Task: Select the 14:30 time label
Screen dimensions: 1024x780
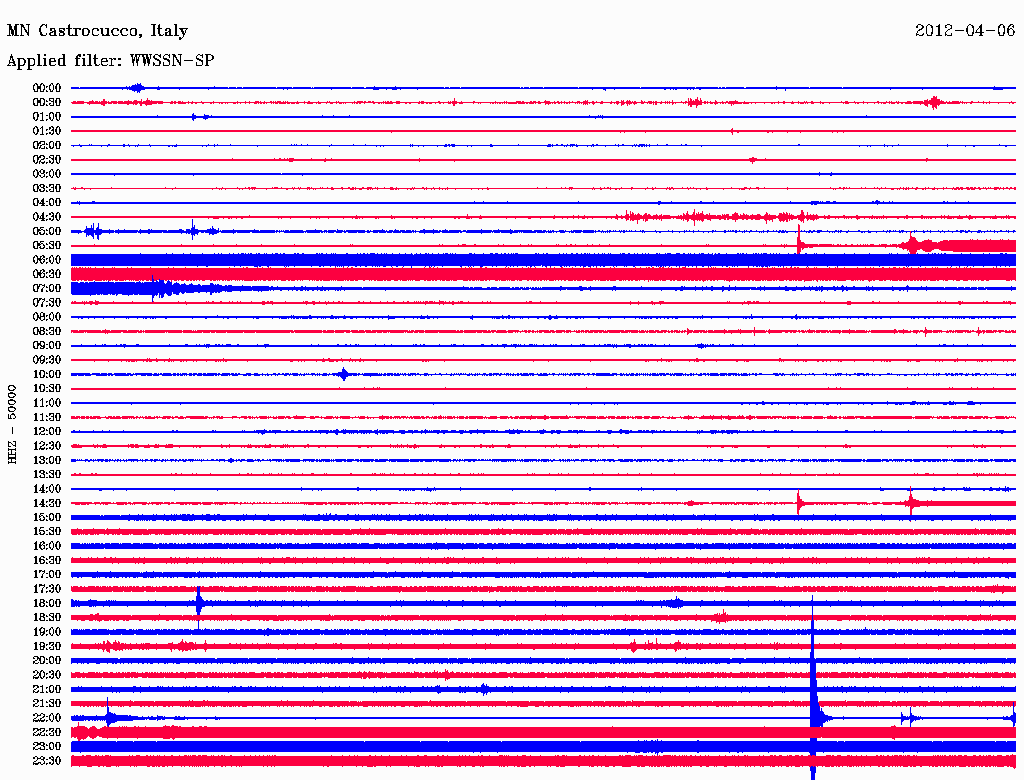Action: point(47,503)
